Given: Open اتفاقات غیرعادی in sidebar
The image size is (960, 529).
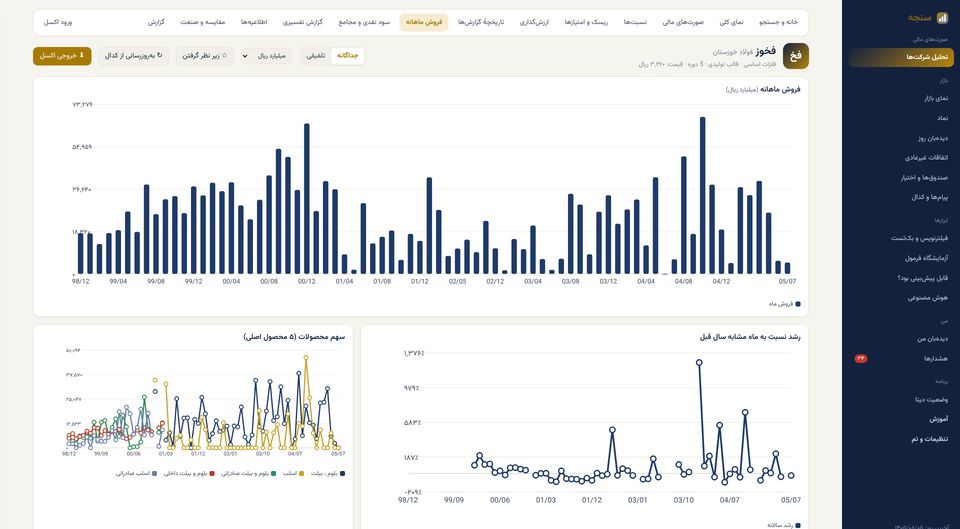Looking at the screenshot, I should tap(901, 157).
